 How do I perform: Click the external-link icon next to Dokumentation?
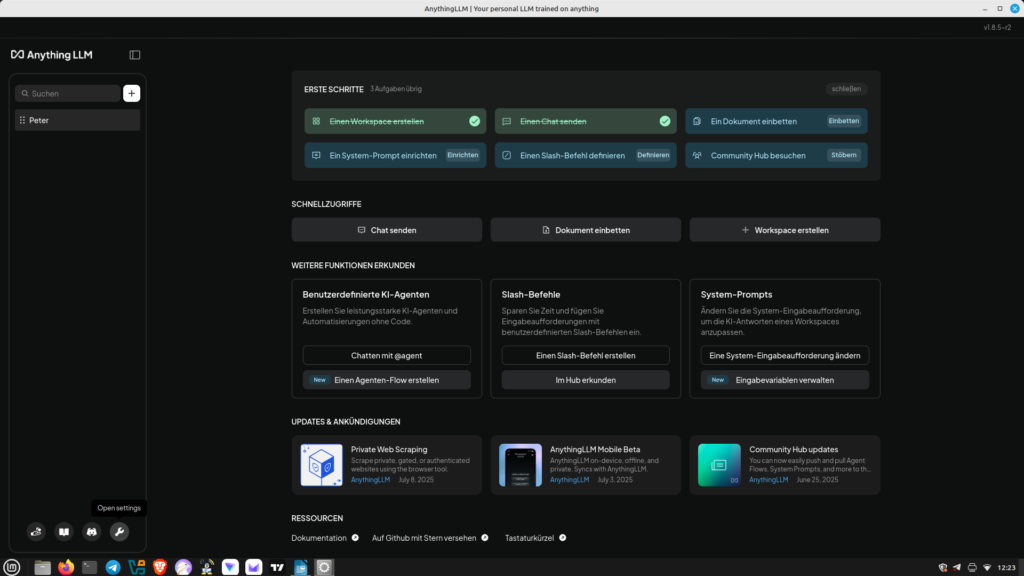point(355,538)
